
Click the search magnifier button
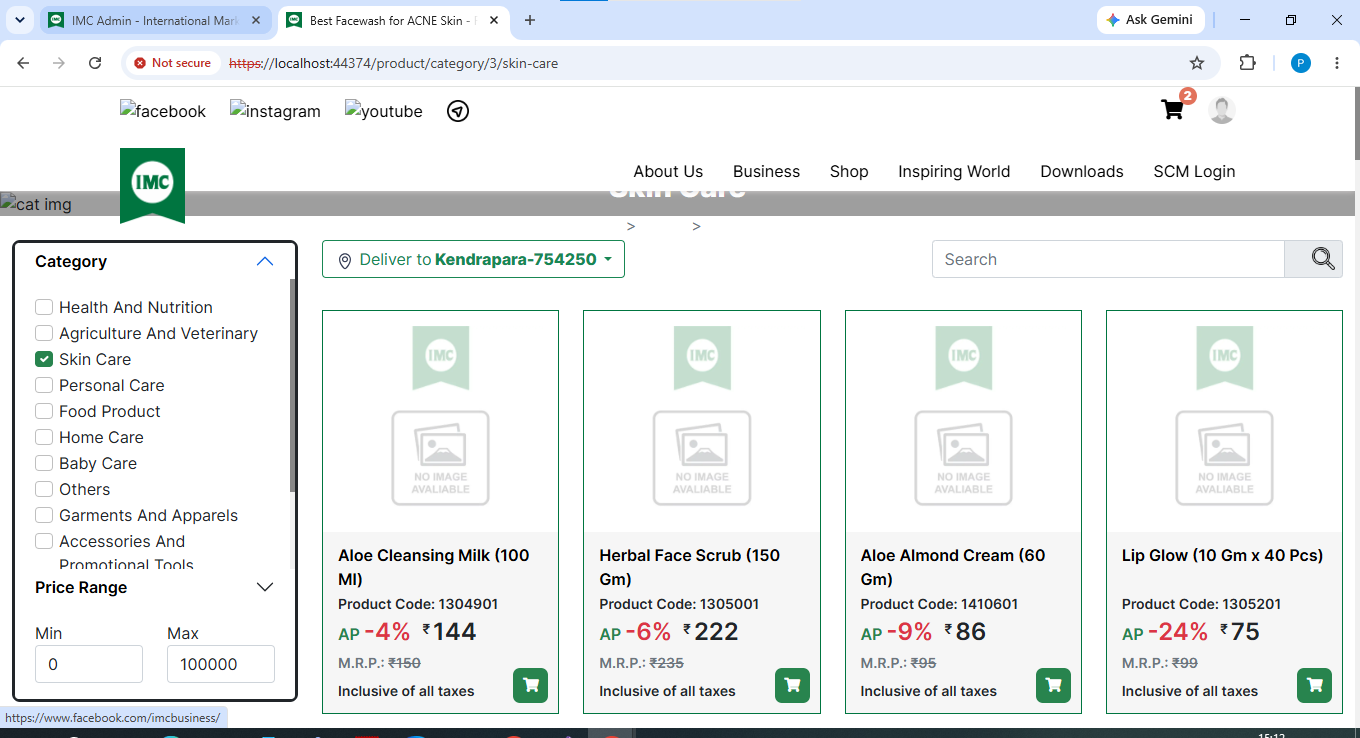[1313, 259]
